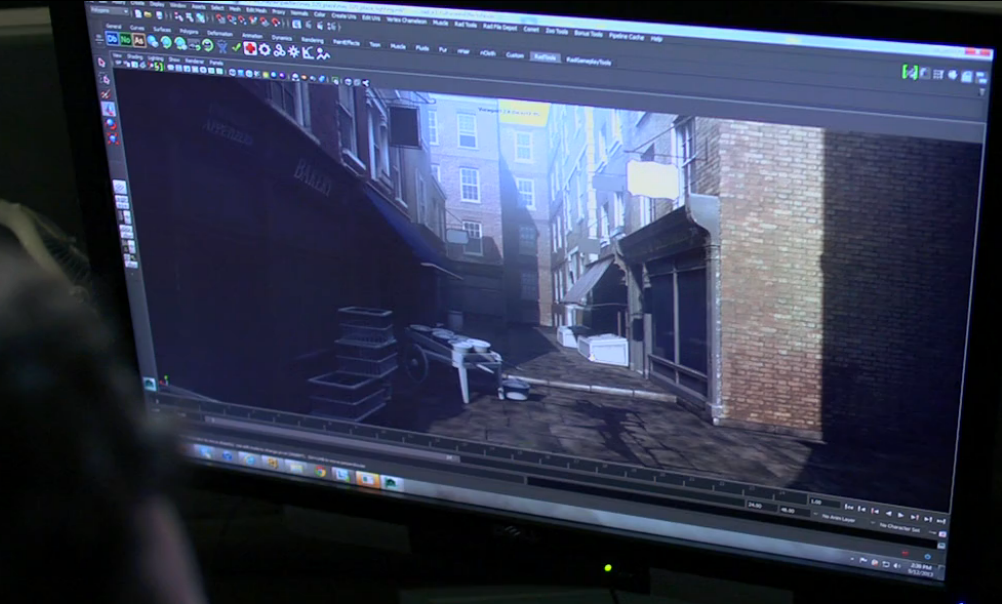Toggle the second snap magnet icon
This screenshot has width=1002, height=604.
coord(231,20)
